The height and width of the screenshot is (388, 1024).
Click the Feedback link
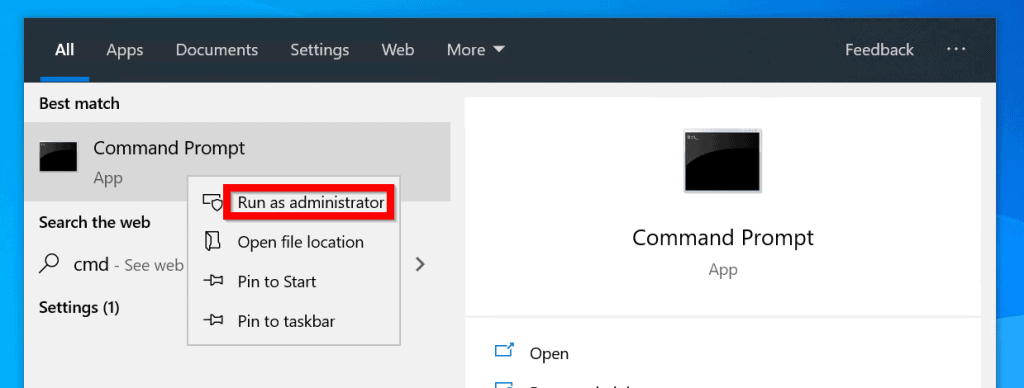pos(879,50)
